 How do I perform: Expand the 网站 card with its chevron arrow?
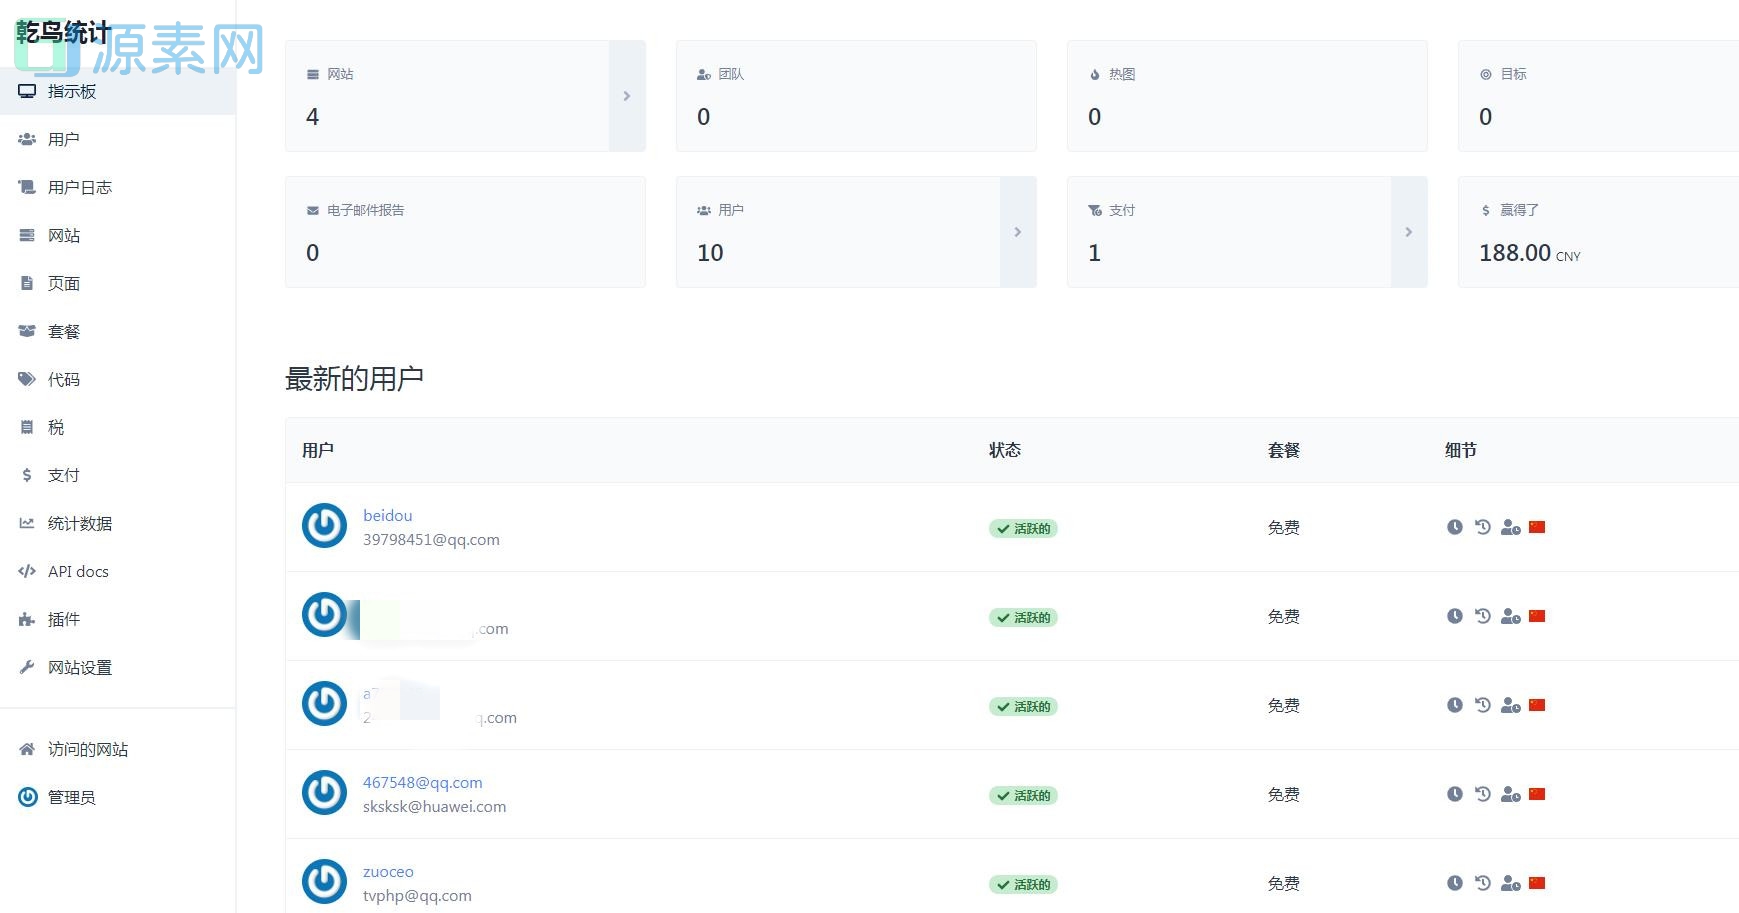coord(627,96)
